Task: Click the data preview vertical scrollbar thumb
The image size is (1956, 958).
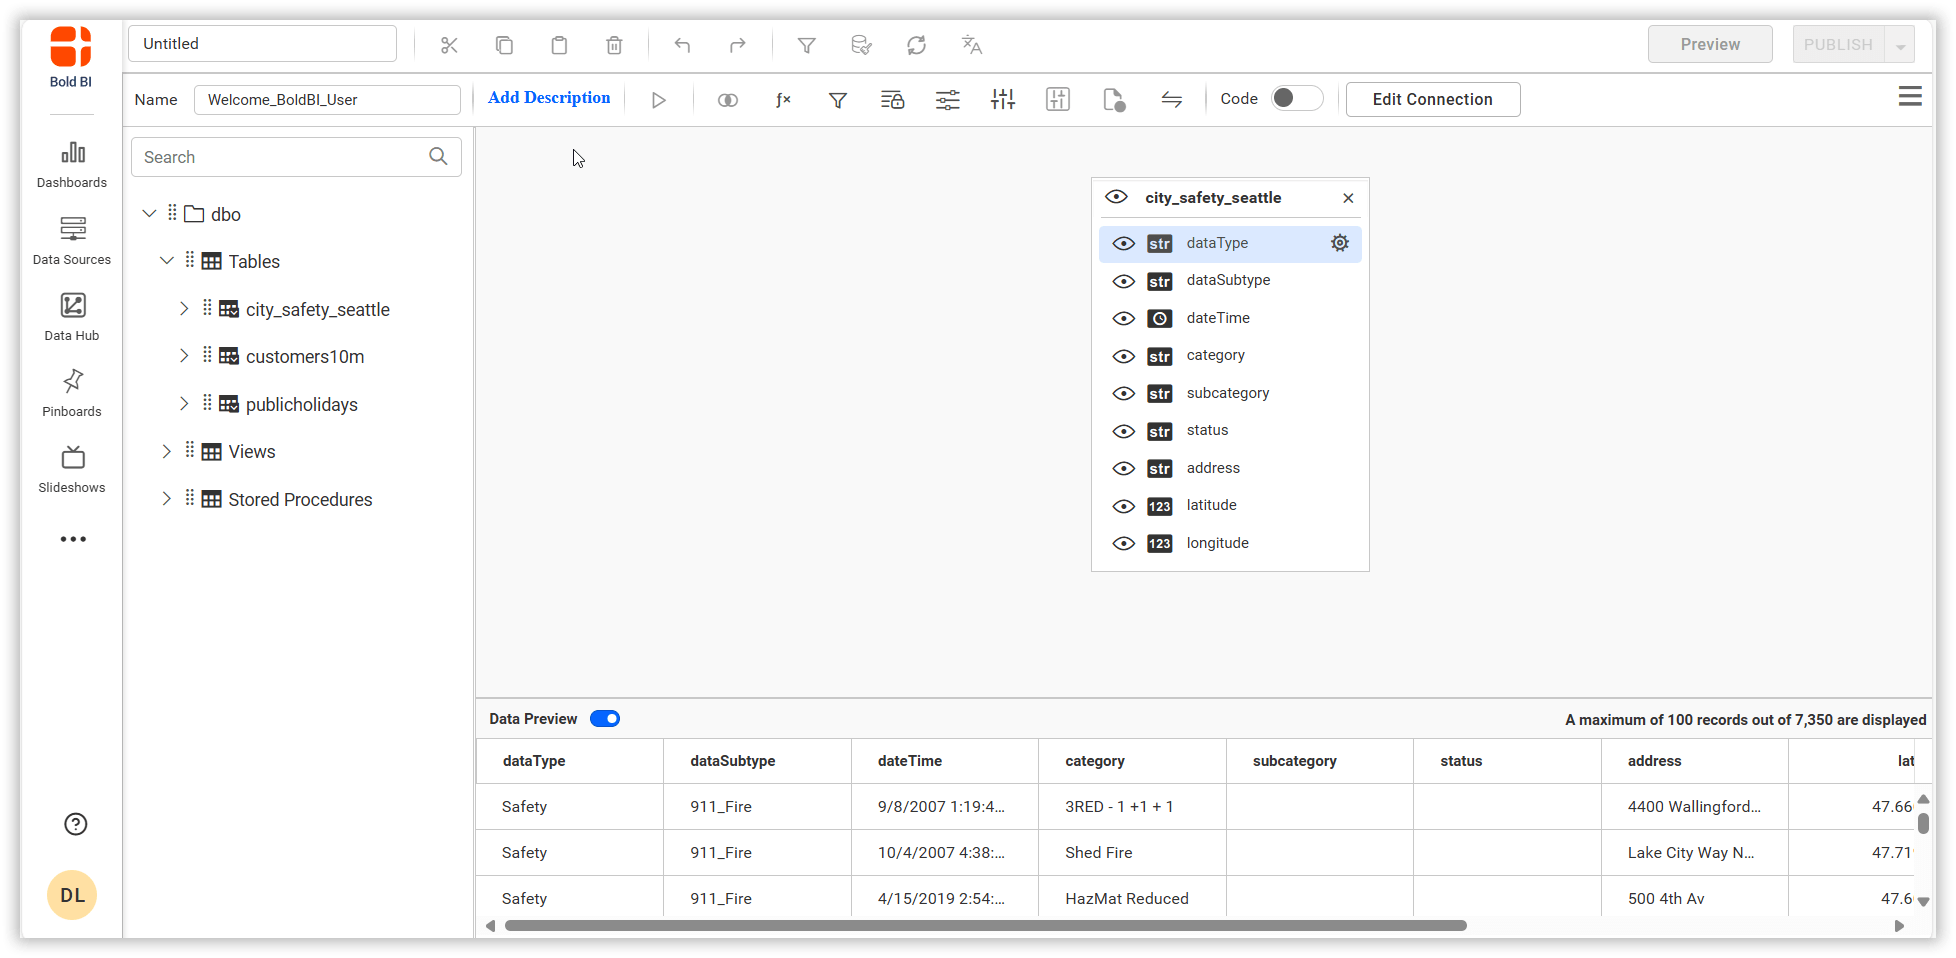Action: click(1923, 823)
